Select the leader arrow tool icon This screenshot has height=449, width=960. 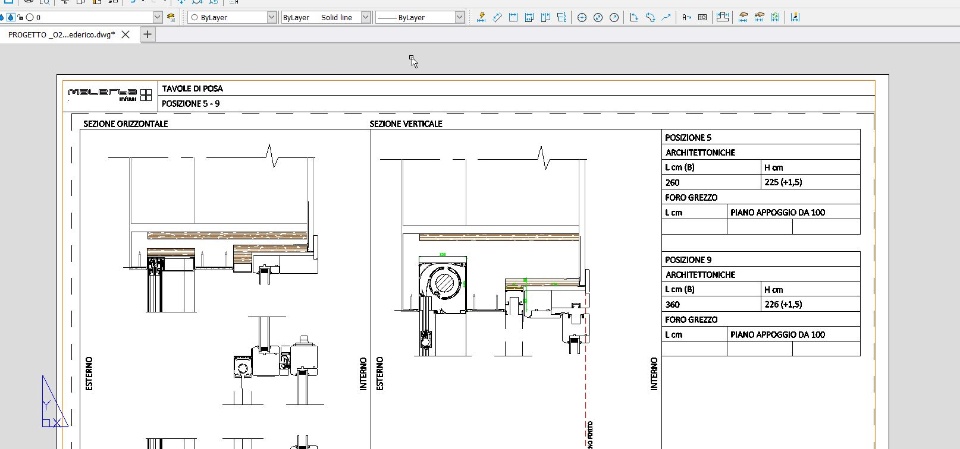[x=666, y=17]
